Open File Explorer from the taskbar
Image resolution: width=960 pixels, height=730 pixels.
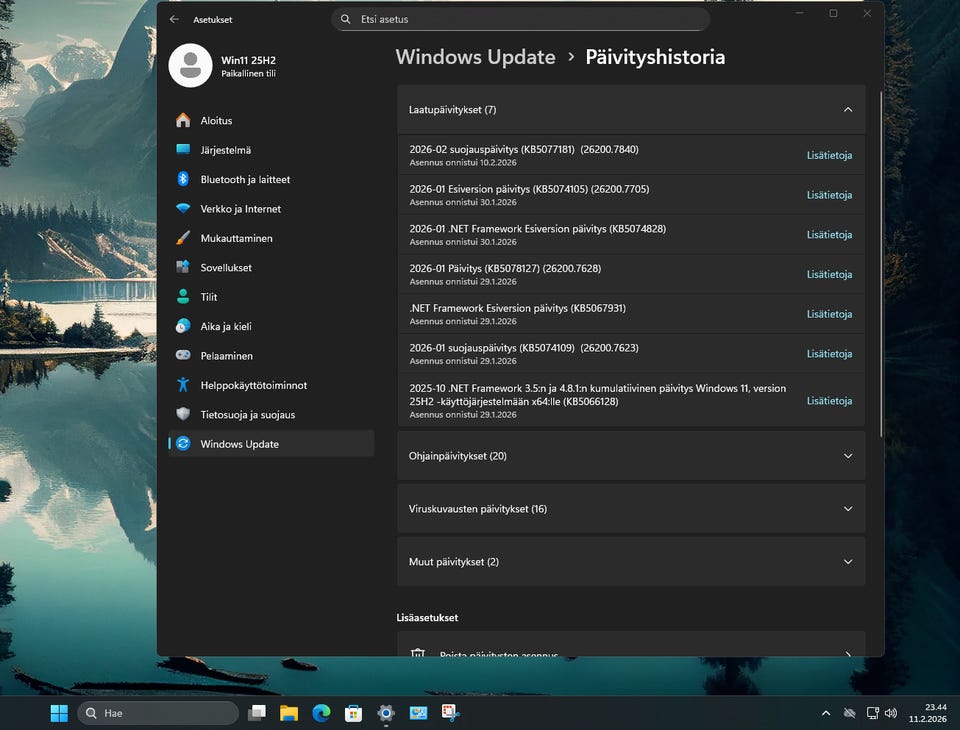[289, 713]
